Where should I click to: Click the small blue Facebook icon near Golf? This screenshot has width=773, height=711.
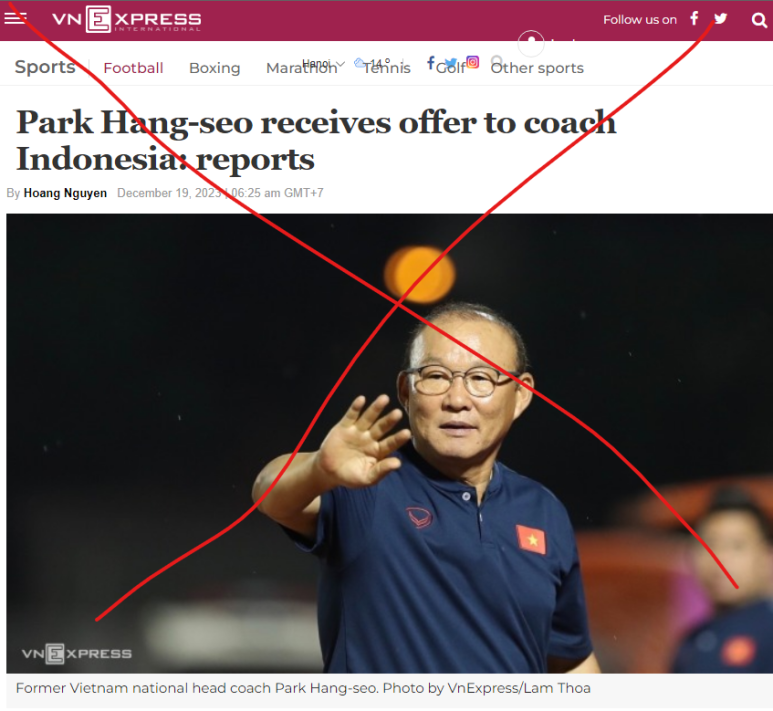click(430, 63)
